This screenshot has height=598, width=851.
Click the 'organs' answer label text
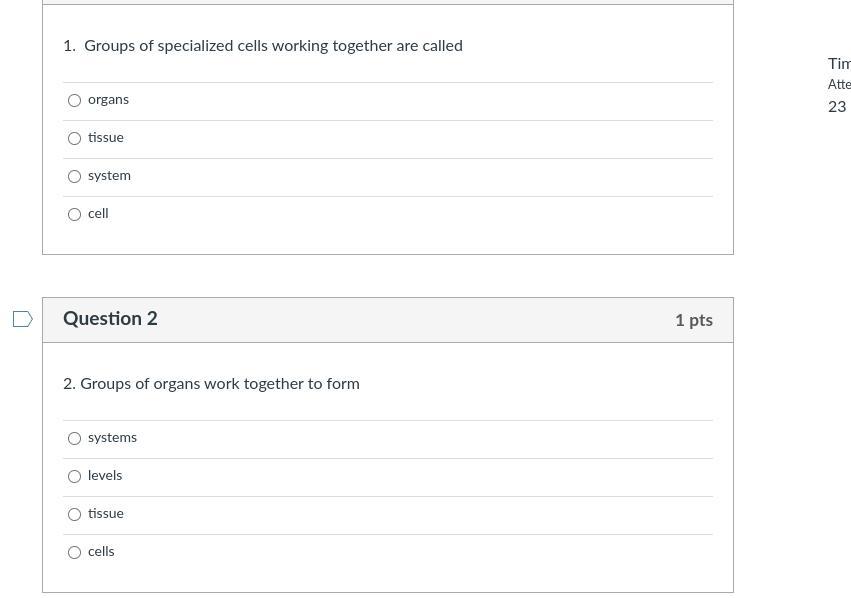[108, 100]
